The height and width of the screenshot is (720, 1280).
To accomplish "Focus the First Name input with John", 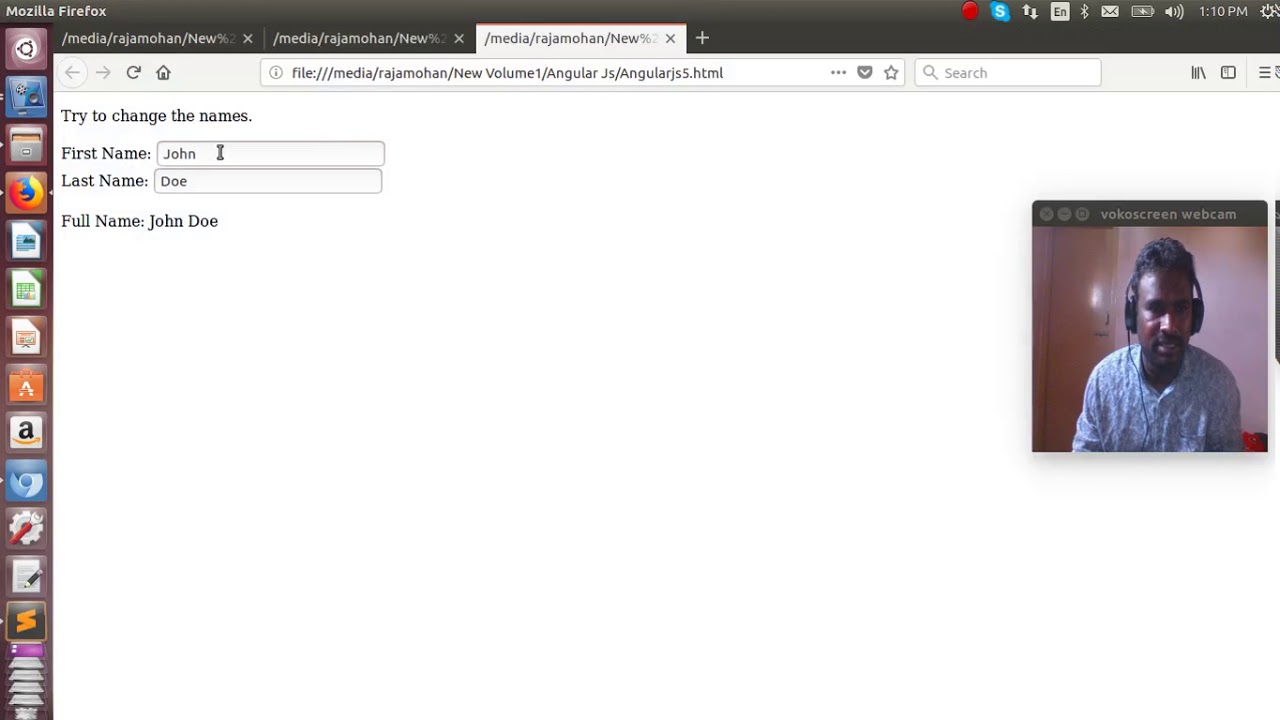I will click(x=270, y=153).
